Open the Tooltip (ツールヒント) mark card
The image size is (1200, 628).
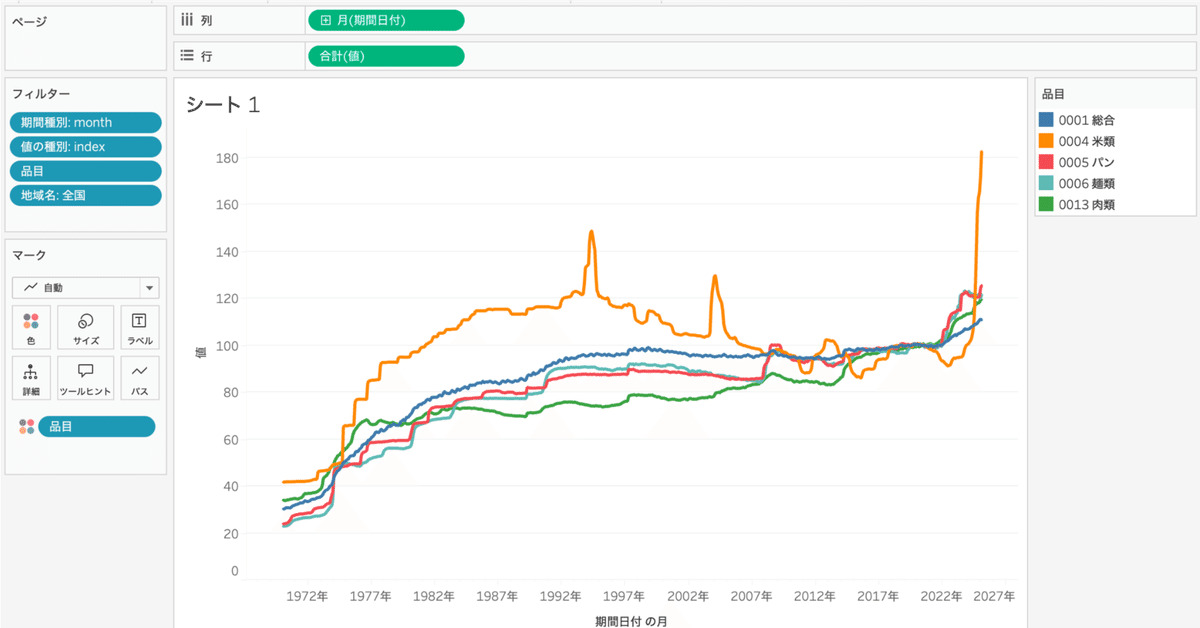[86, 378]
